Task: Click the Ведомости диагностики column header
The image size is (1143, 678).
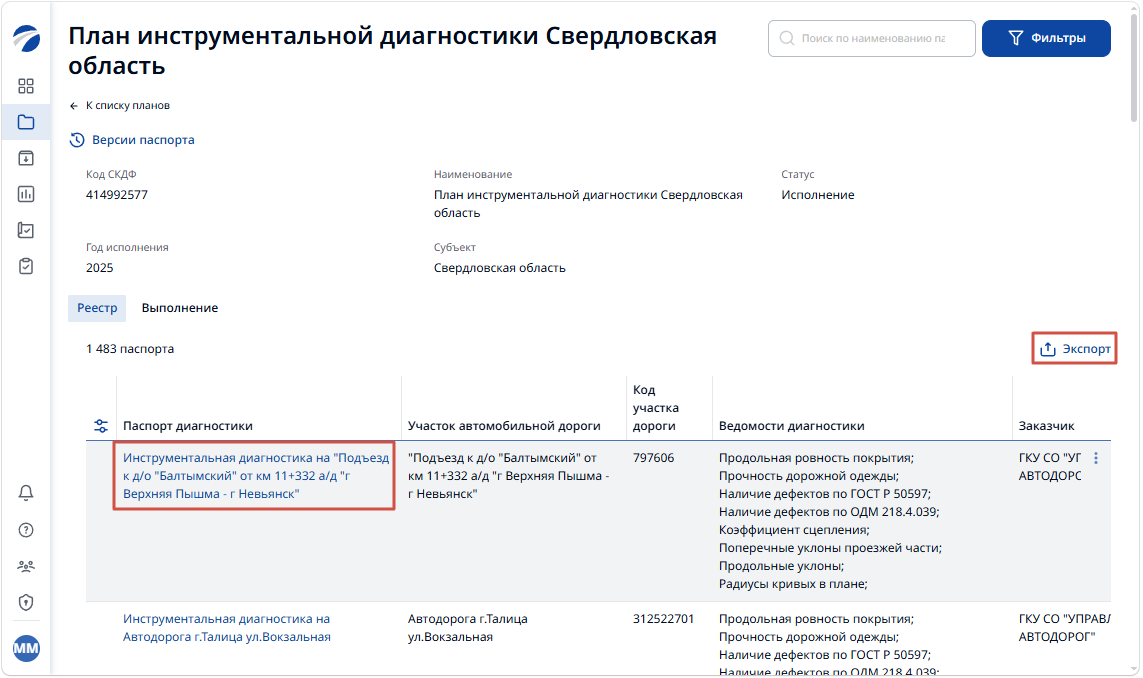Action: tap(792, 426)
